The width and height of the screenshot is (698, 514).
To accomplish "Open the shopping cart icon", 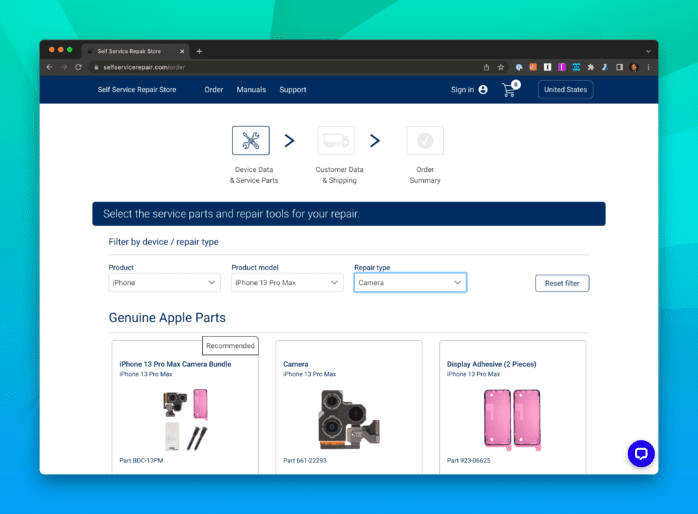I will [x=510, y=90].
